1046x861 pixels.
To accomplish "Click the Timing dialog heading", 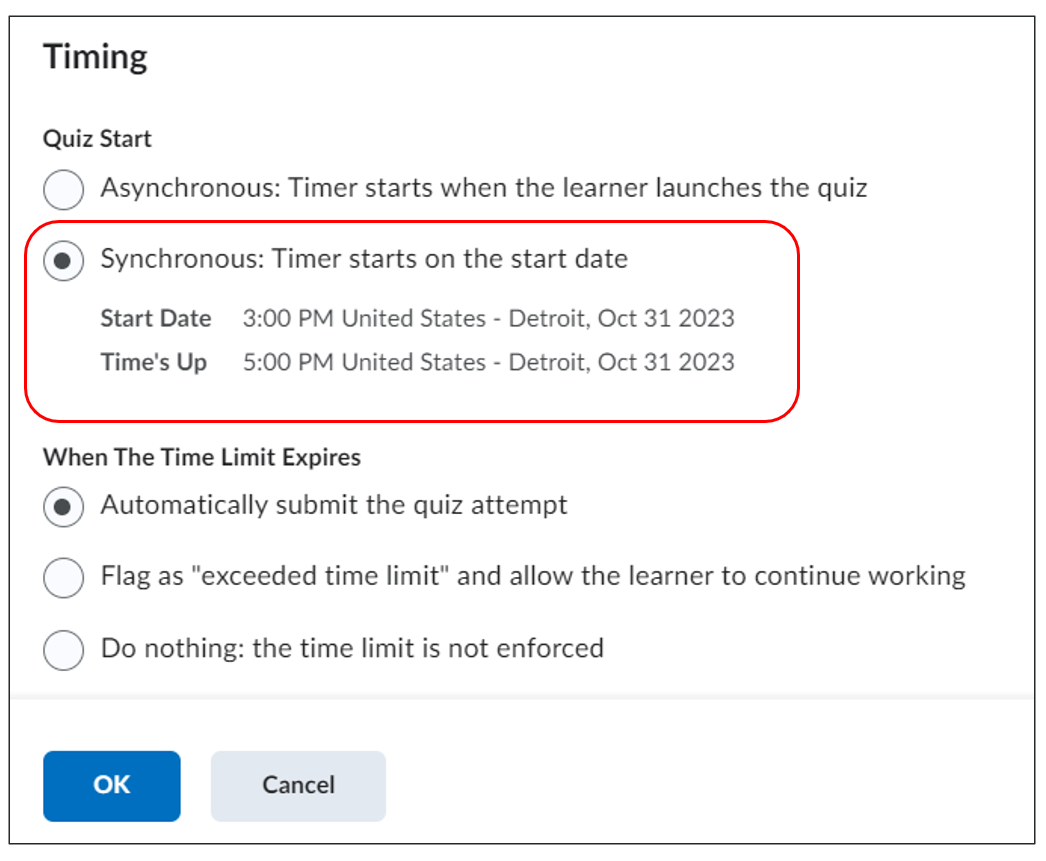I will click(x=96, y=57).
